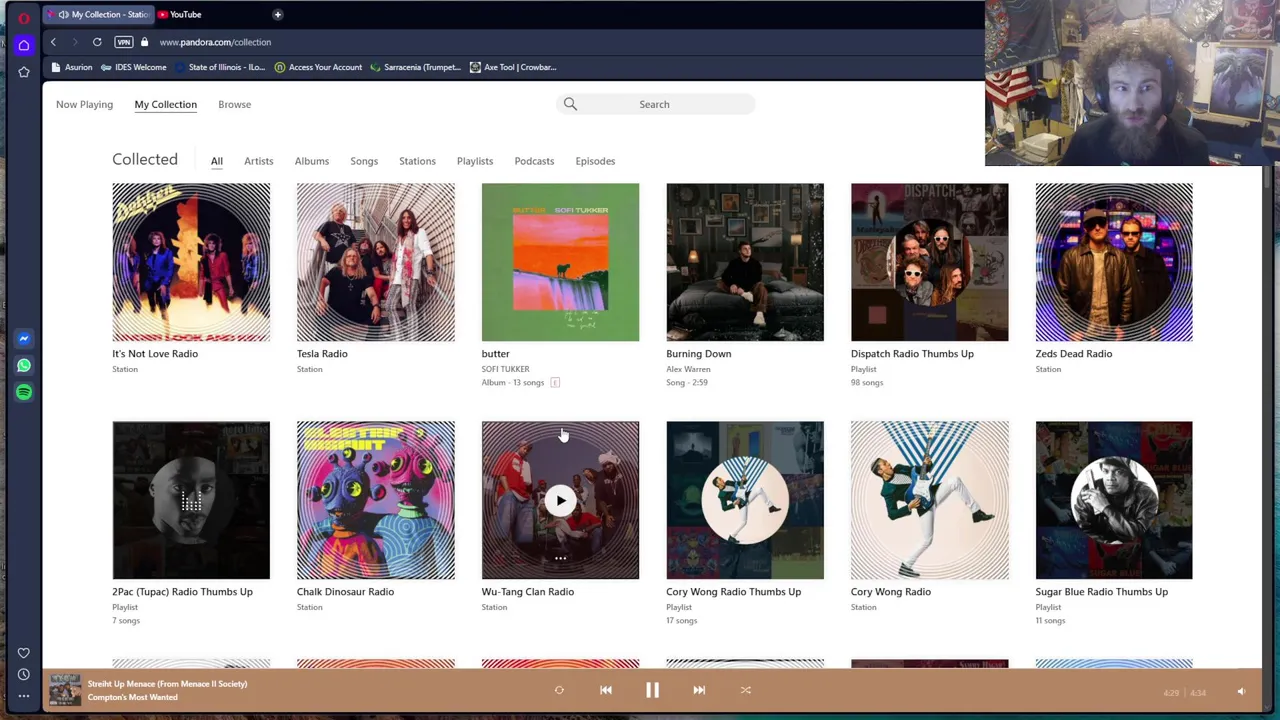
Task: Open the heart pinboards icon in sidebar
Action: [x=24, y=653]
